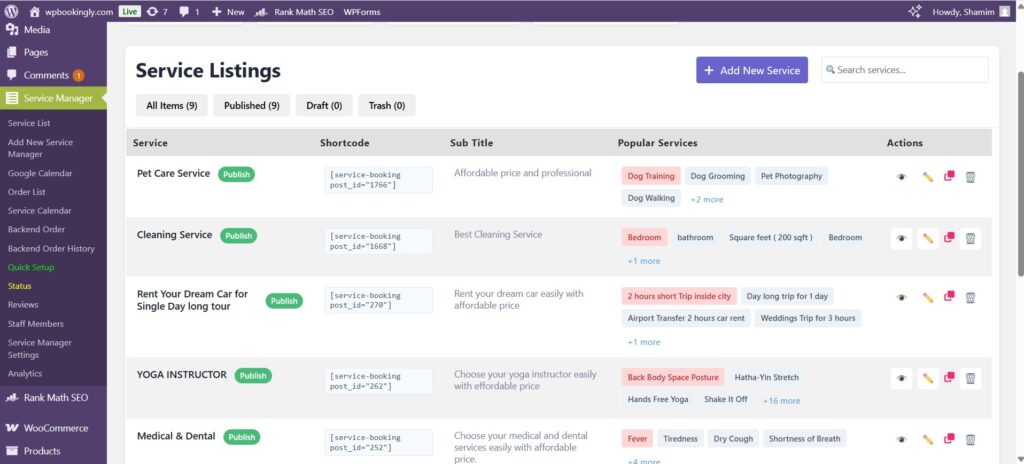Open the Quick Setup sidebar link
This screenshot has height=464, width=1024.
click(x=31, y=267)
